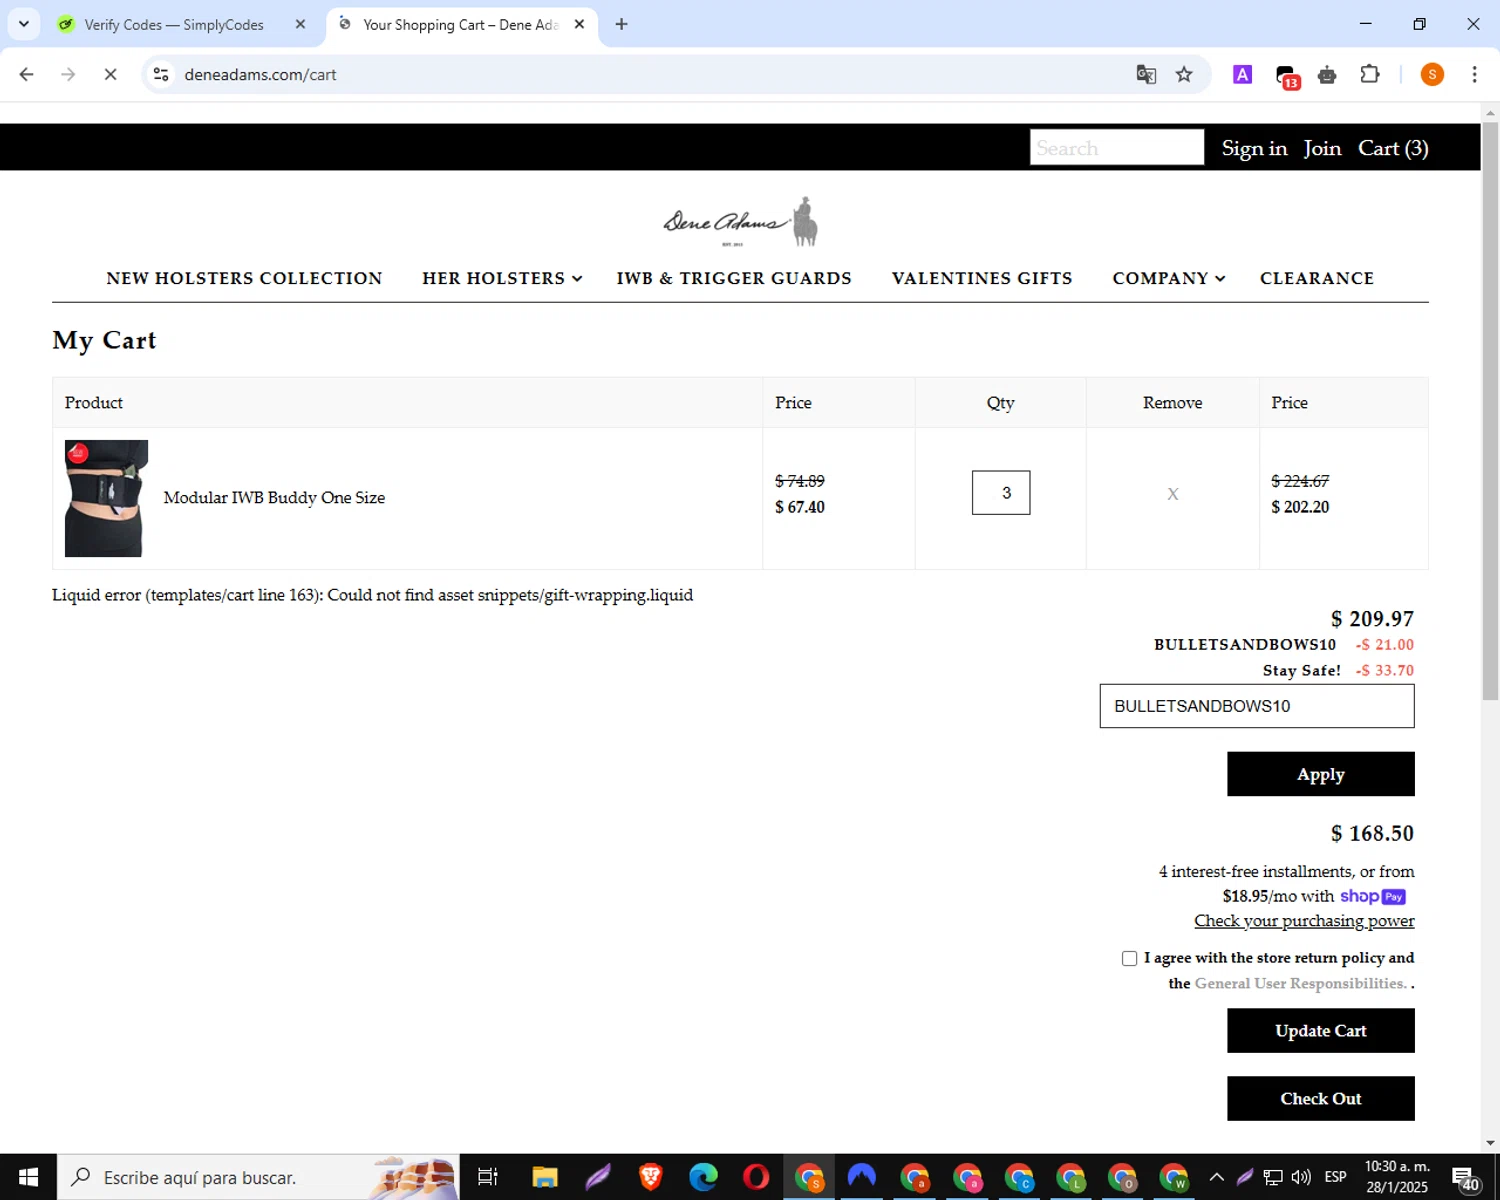Image resolution: width=1500 pixels, height=1200 pixels.
Task: Open the Clearance menu item
Action: coord(1317,278)
